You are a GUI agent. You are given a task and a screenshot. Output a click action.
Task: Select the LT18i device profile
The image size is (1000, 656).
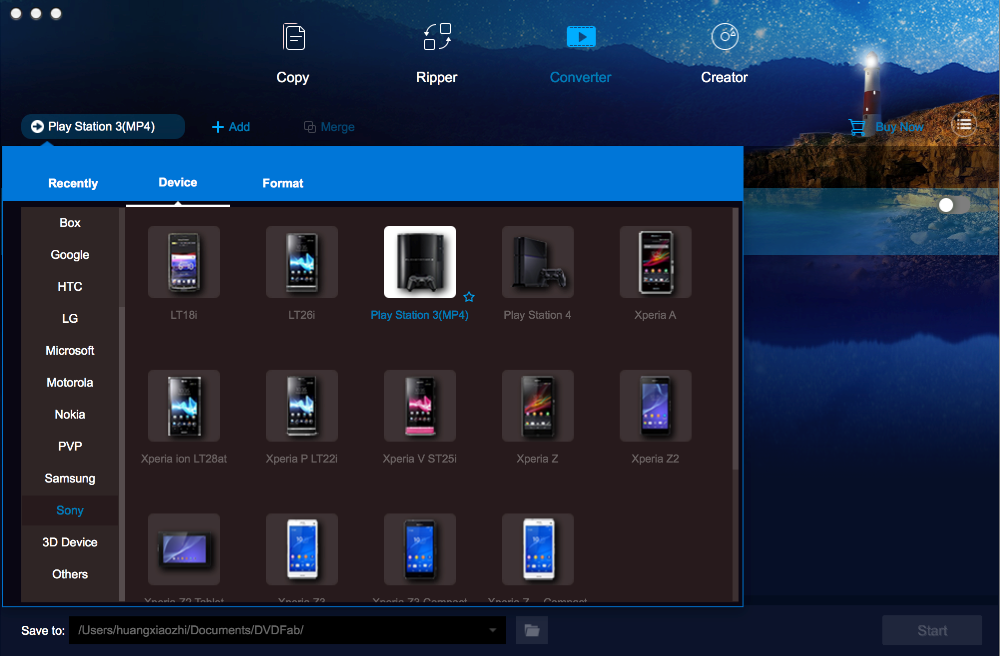[x=184, y=262]
